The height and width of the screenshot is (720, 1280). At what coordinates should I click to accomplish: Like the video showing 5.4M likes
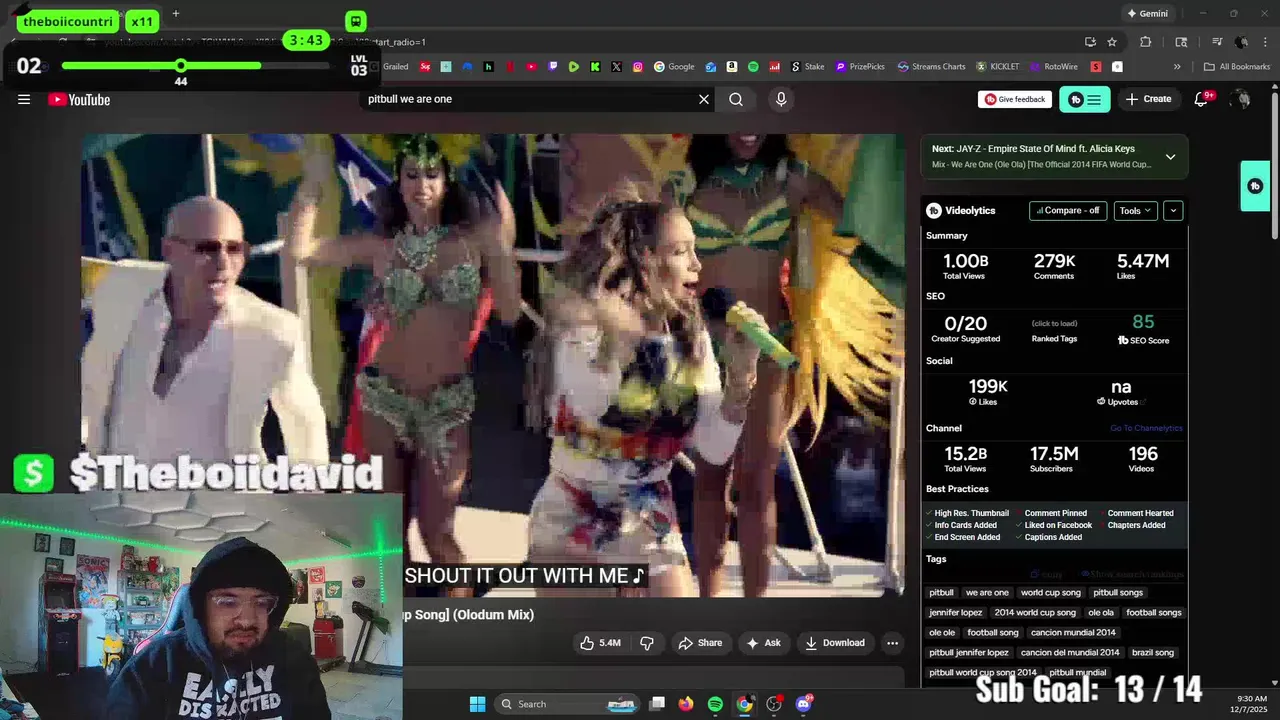(601, 643)
